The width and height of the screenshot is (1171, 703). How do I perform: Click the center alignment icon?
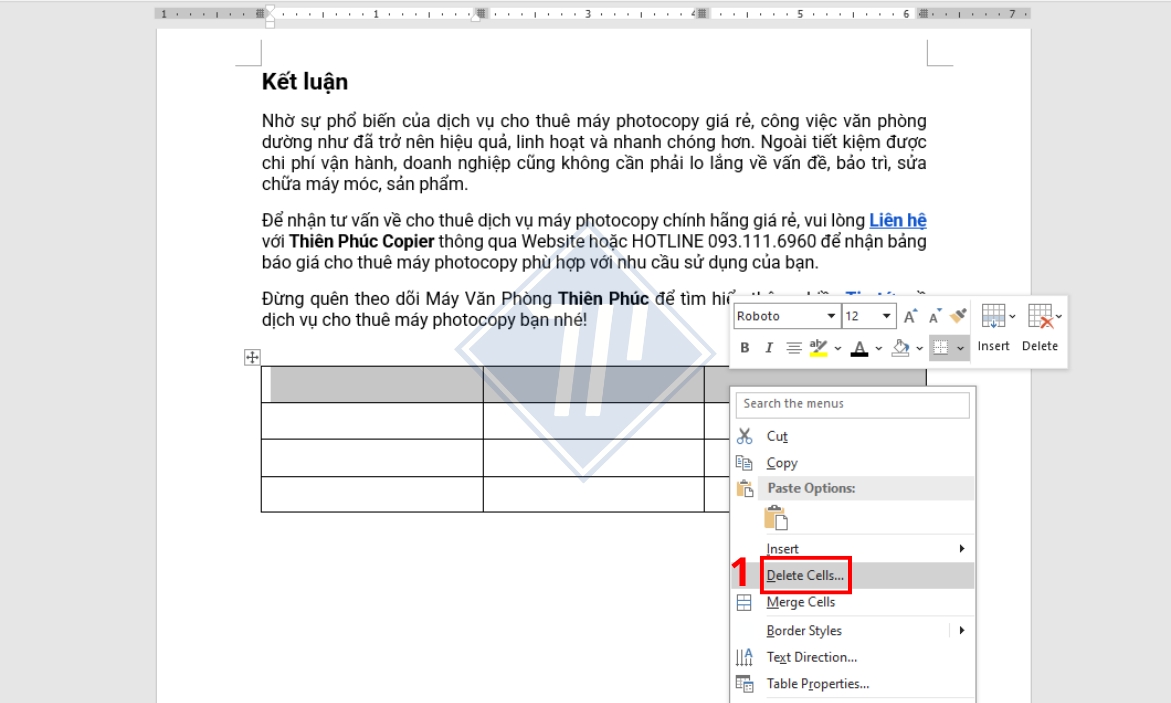794,348
